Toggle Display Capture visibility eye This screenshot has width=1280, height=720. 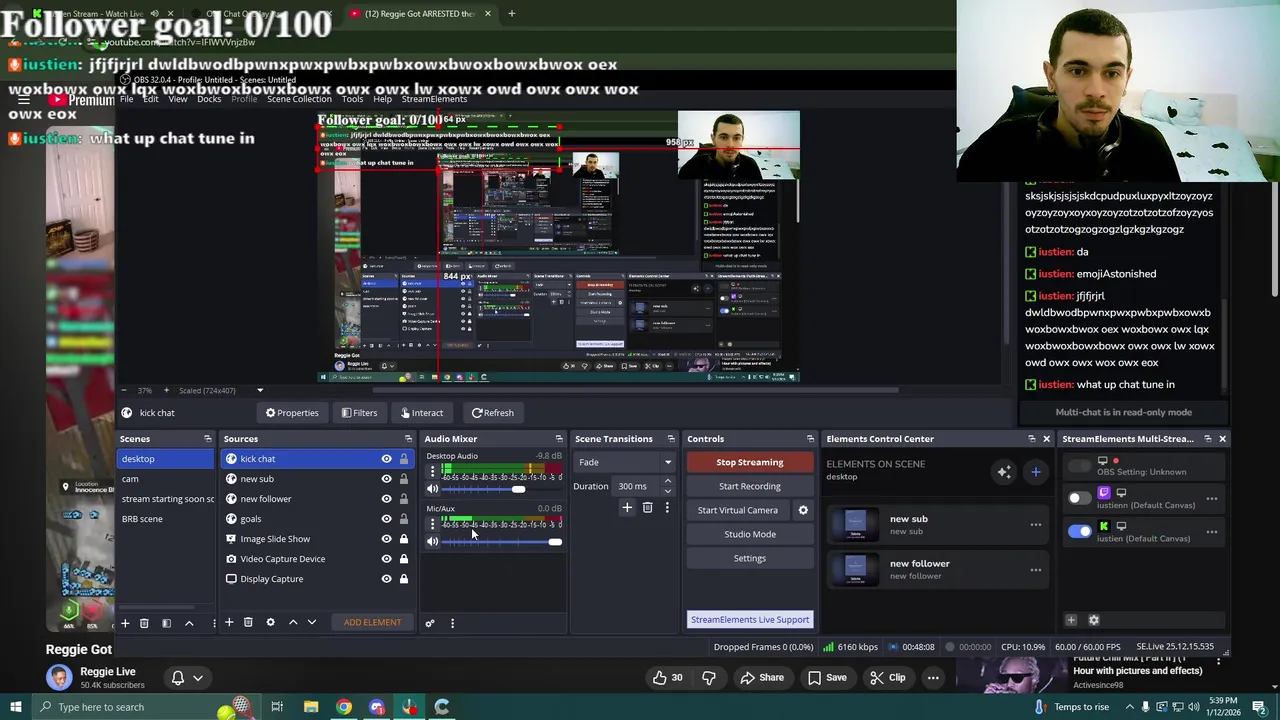click(386, 579)
